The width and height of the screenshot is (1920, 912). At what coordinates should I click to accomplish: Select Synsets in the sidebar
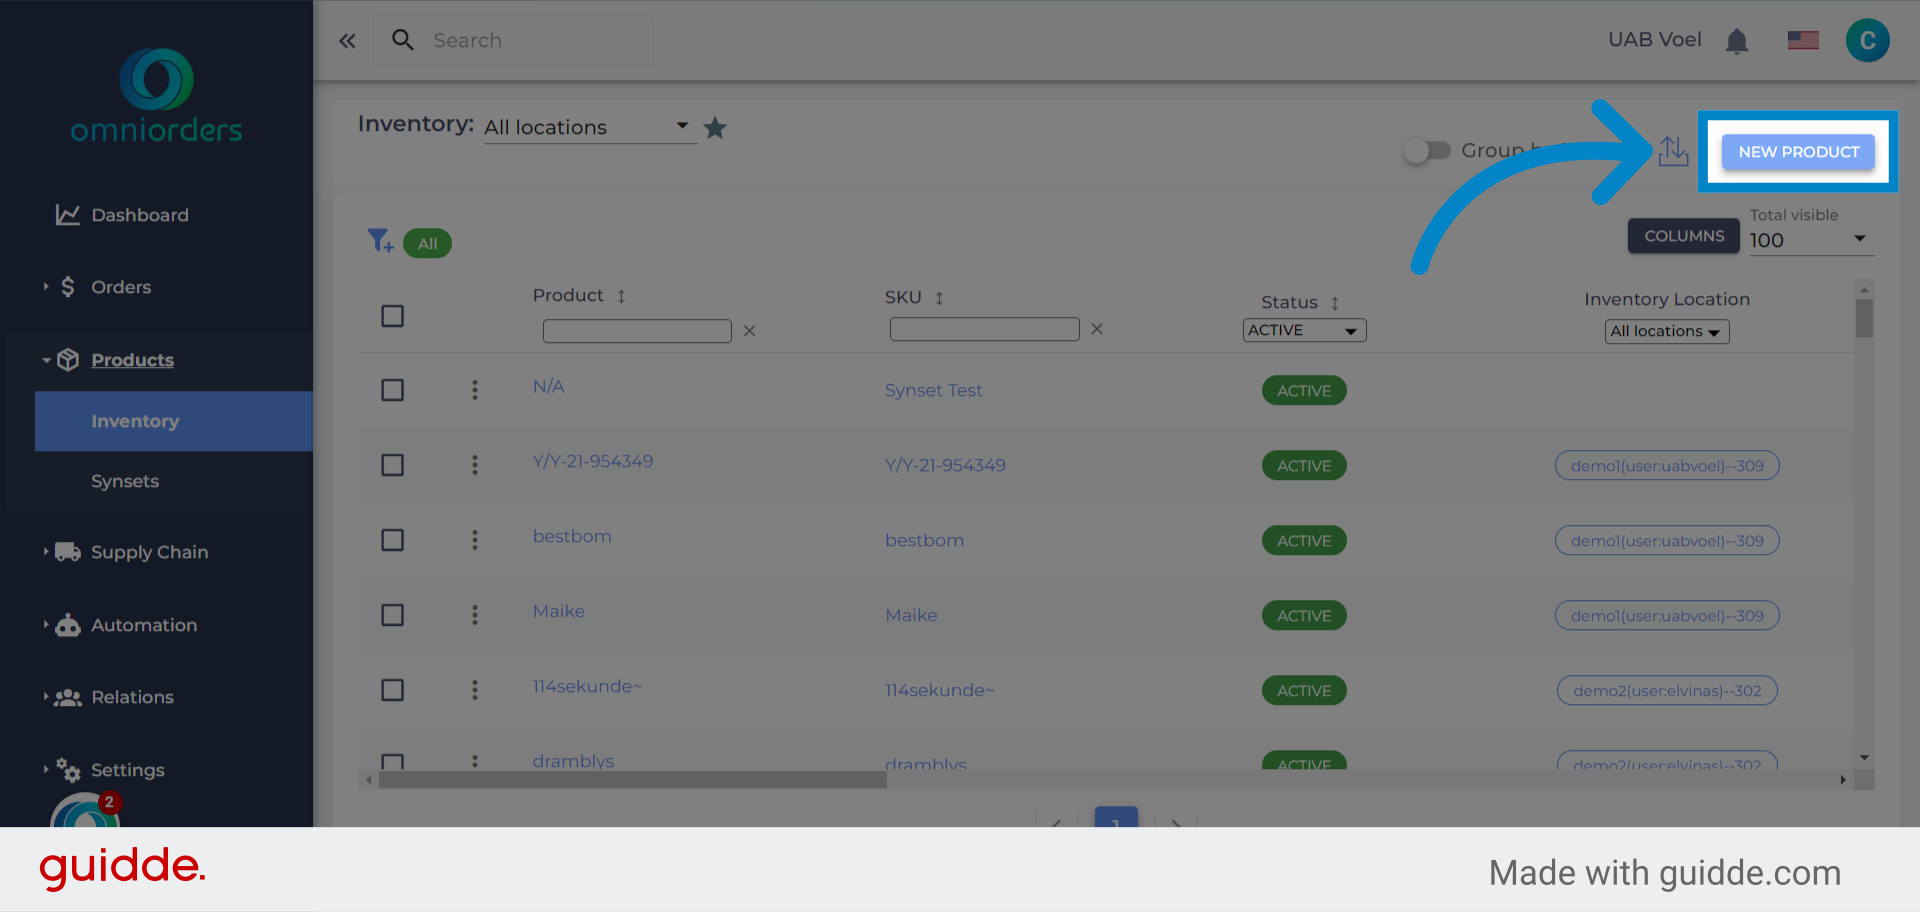click(124, 481)
